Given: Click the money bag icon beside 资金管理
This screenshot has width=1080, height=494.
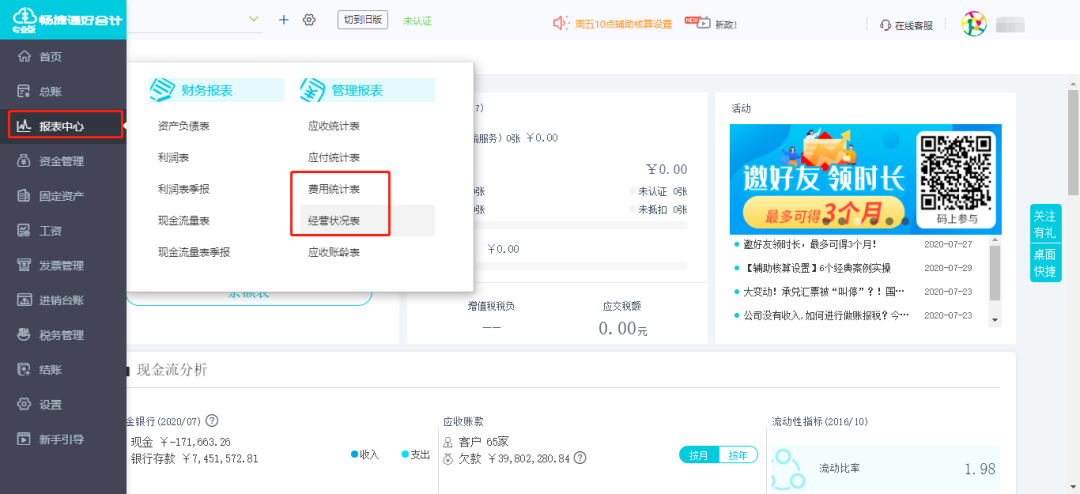Looking at the screenshot, I should [x=25, y=161].
